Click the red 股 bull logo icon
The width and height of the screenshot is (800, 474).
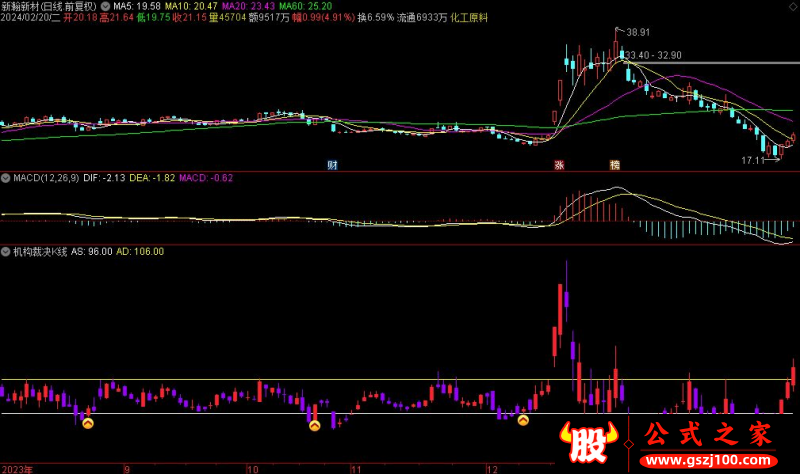click(591, 444)
